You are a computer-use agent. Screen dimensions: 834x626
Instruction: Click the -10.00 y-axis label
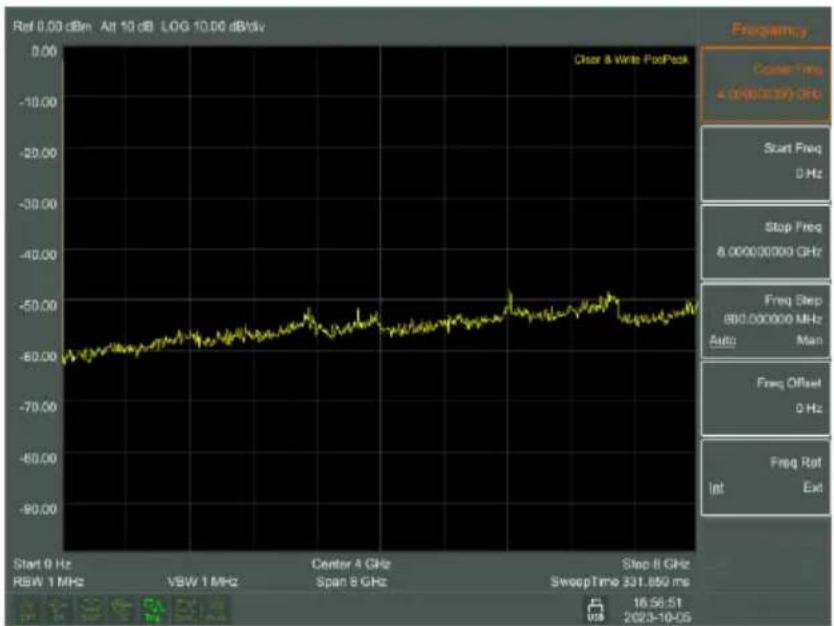38,102
